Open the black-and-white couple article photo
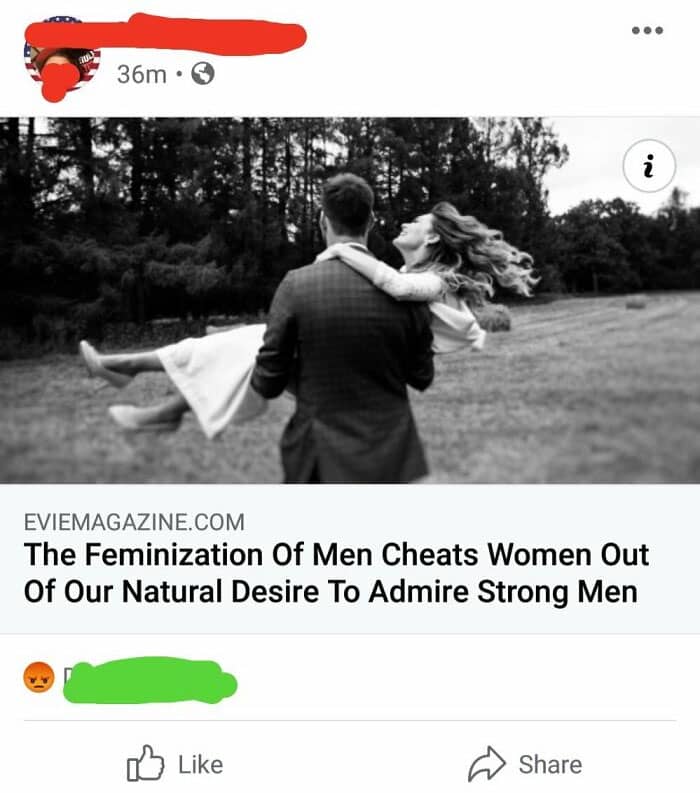700x793 pixels. click(x=350, y=300)
